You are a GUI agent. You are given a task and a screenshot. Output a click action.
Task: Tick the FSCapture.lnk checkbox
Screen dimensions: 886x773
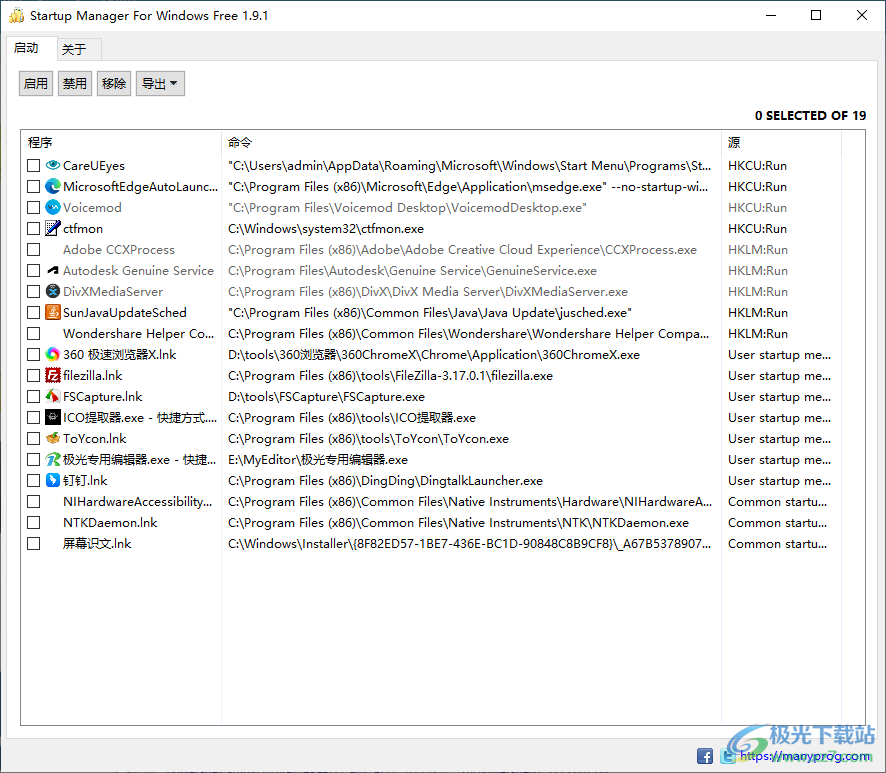[34, 396]
